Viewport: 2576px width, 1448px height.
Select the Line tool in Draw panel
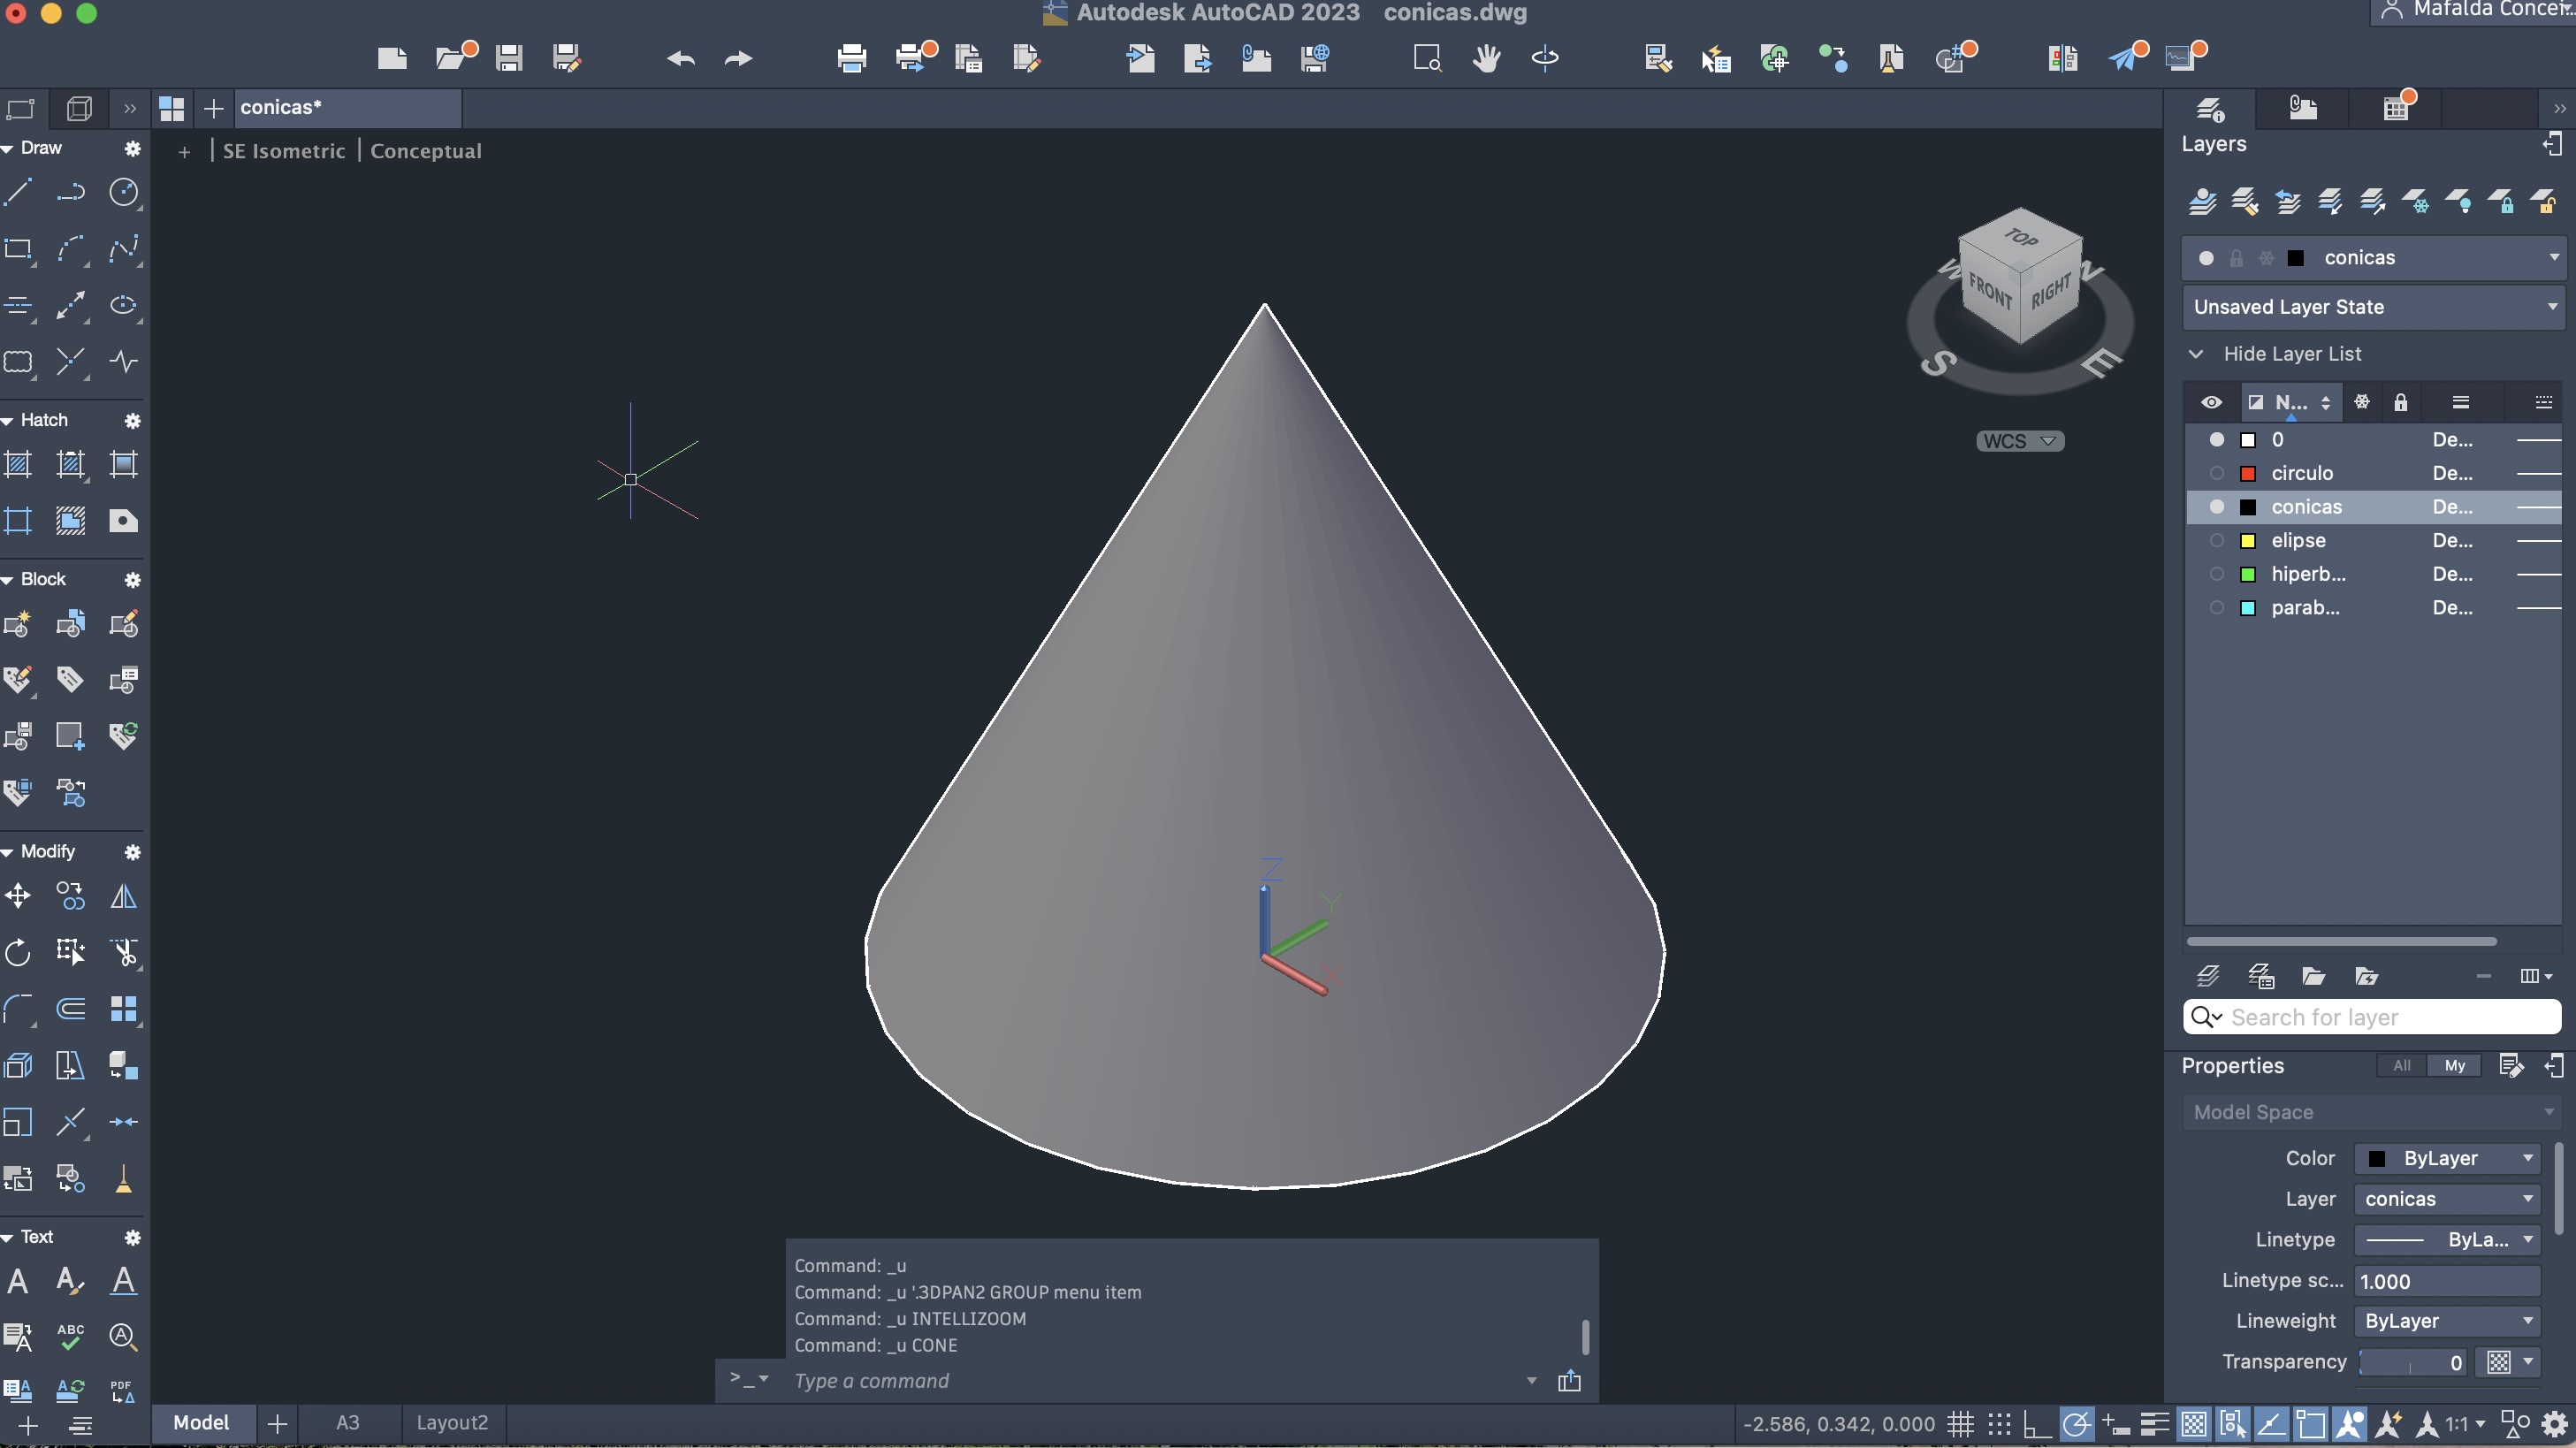pyautogui.click(x=19, y=192)
